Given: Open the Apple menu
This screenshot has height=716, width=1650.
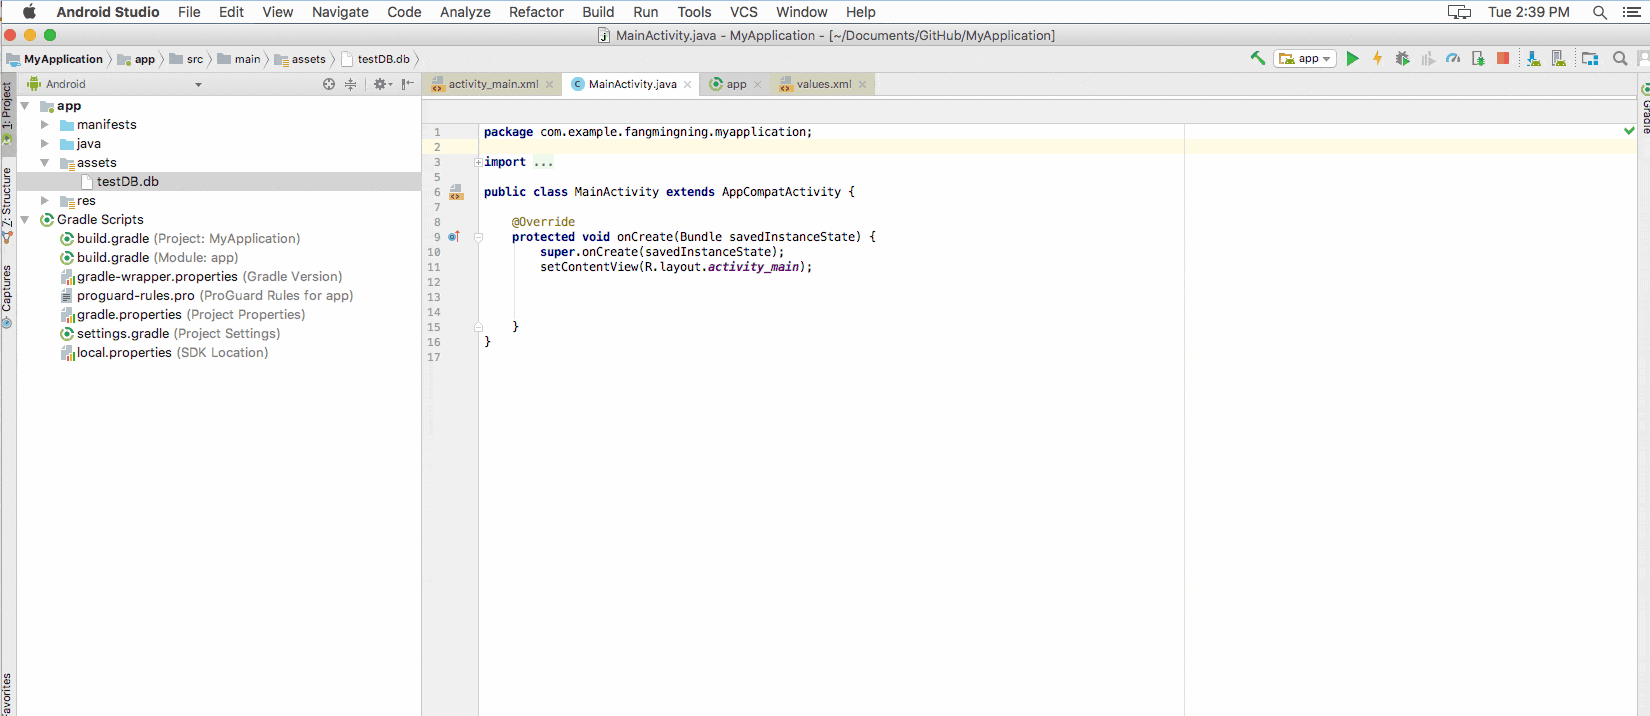Looking at the screenshot, I should coord(29,12).
